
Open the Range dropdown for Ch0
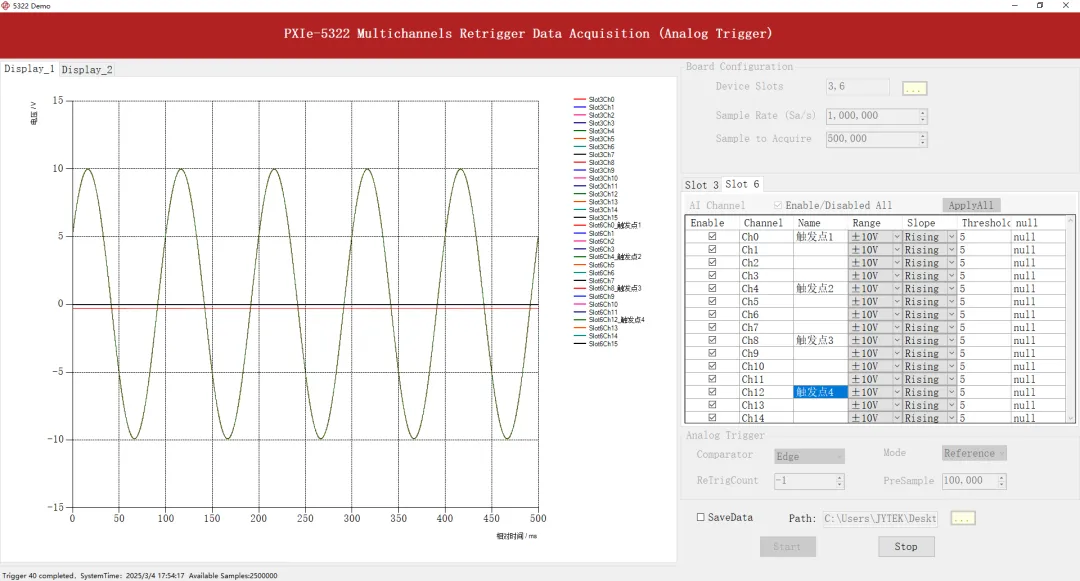[x=897, y=237]
